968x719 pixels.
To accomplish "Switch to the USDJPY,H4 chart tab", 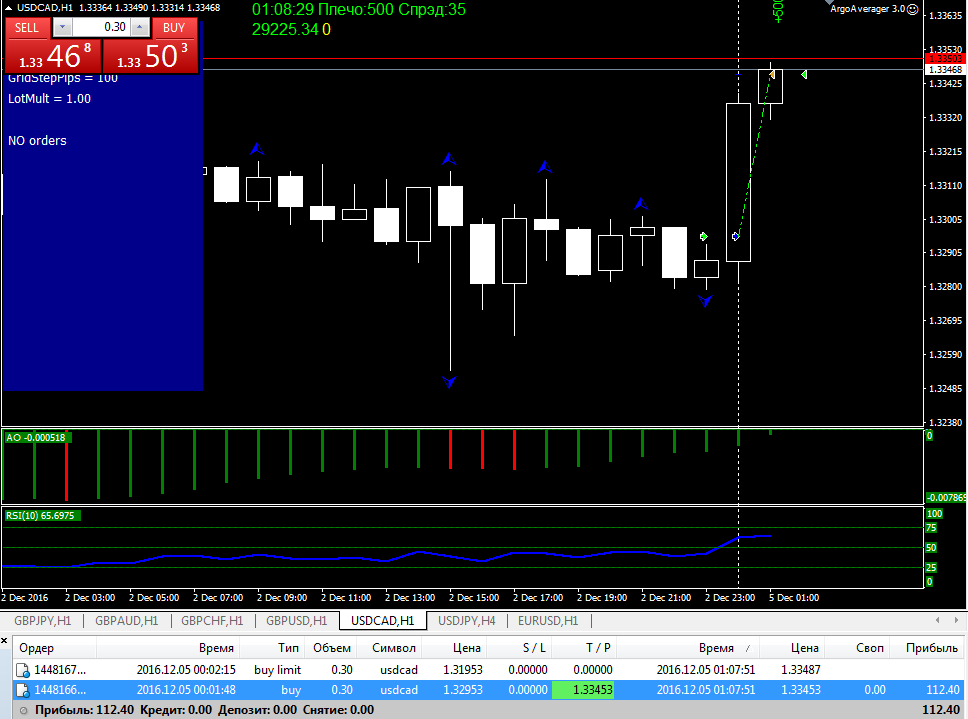I will pos(467,621).
